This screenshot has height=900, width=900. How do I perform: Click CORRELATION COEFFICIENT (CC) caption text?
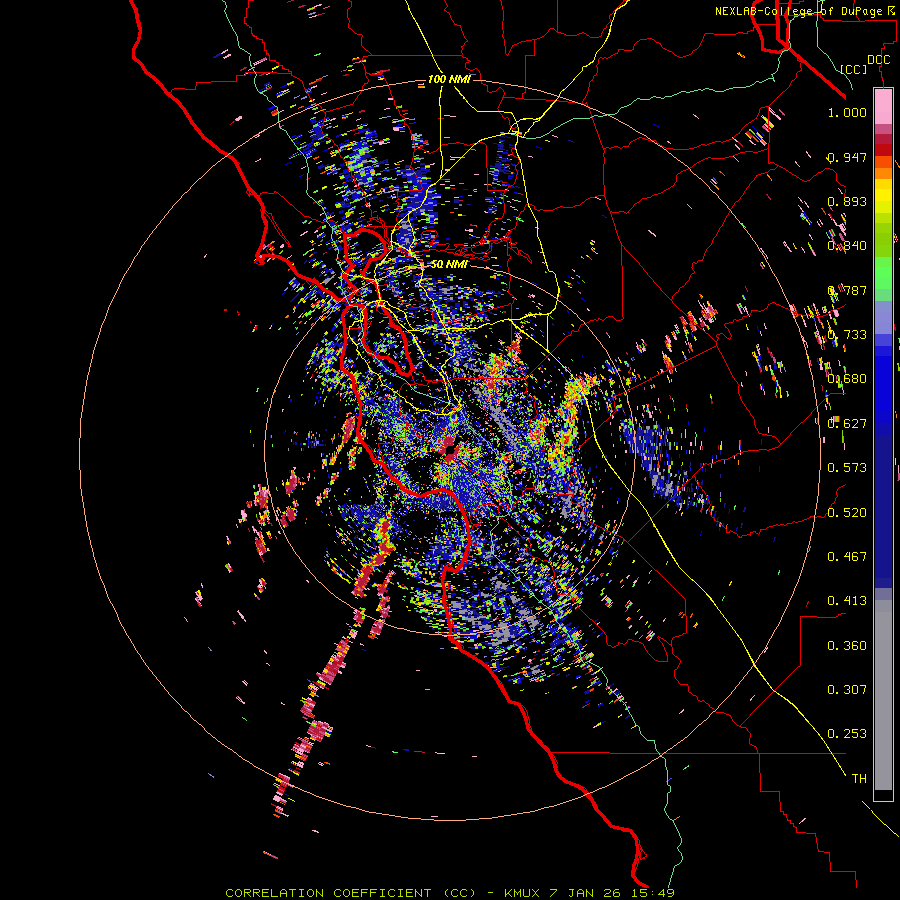coord(351,893)
